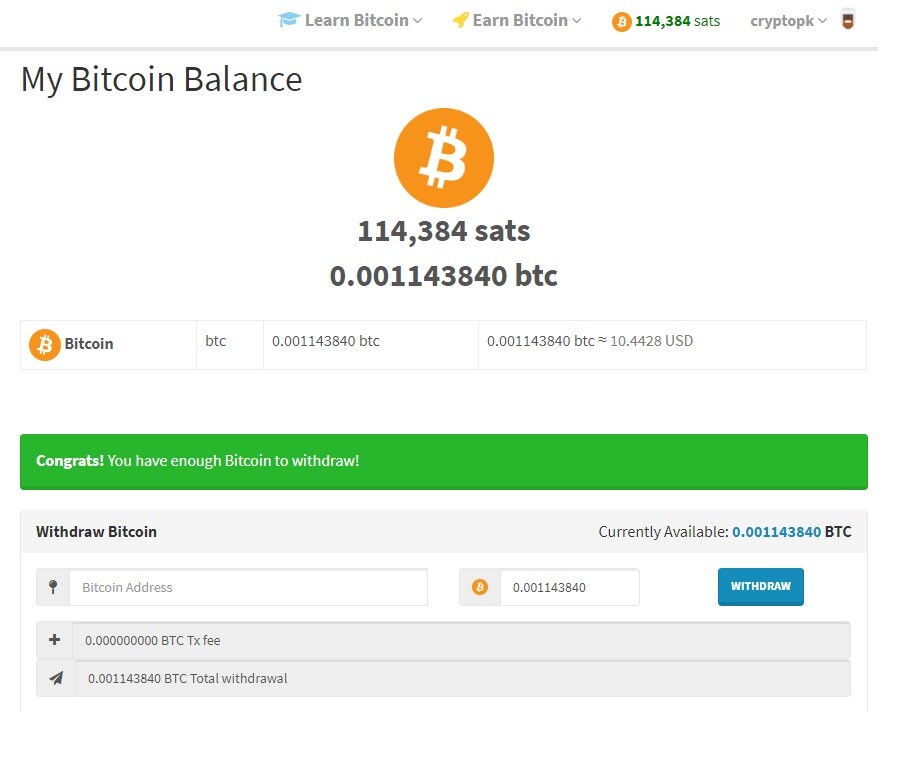Screen dimensions: 920x784
Task: Click the graduation cap icon beside Learn Bitcoin
Action: (289, 20)
